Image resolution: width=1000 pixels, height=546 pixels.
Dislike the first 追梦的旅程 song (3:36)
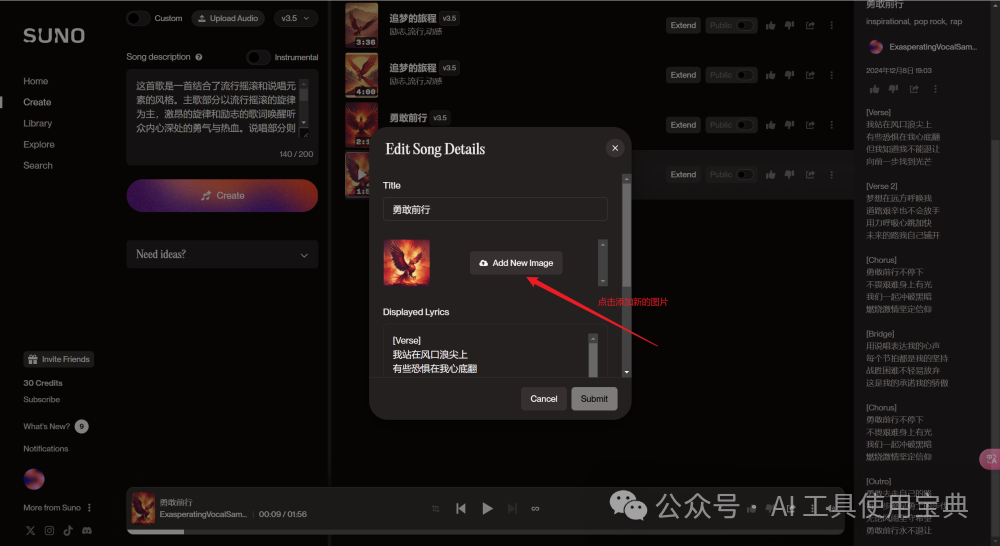pyautogui.click(x=790, y=26)
